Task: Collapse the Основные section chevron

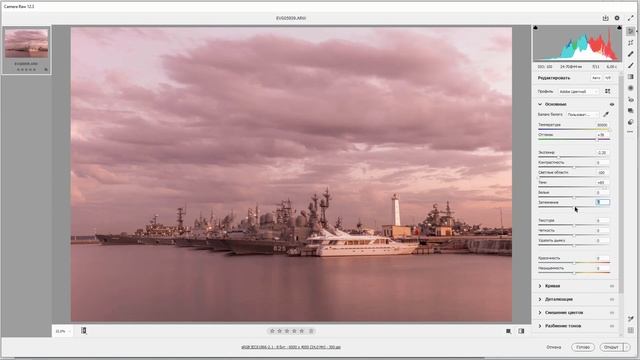Action: (x=540, y=104)
